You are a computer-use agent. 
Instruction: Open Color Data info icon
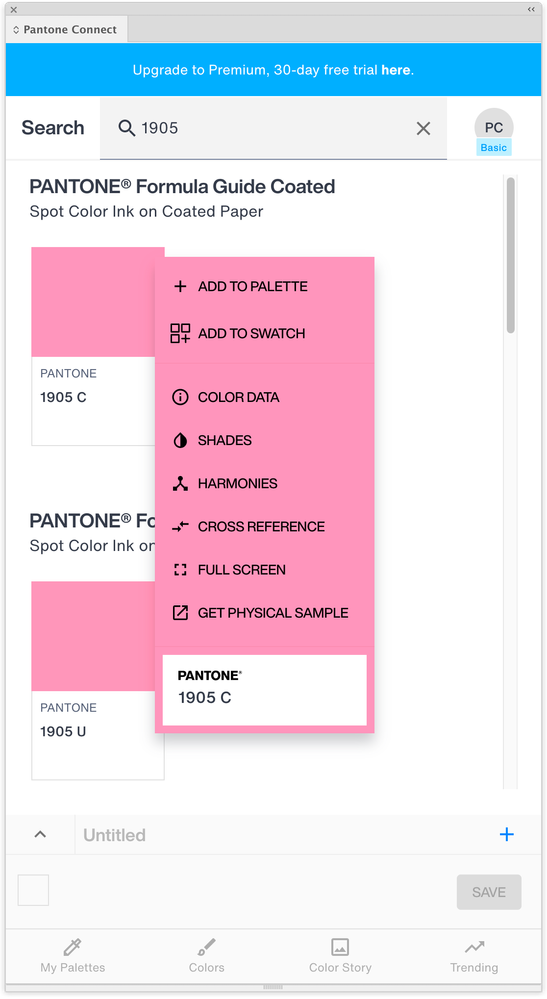tap(180, 398)
